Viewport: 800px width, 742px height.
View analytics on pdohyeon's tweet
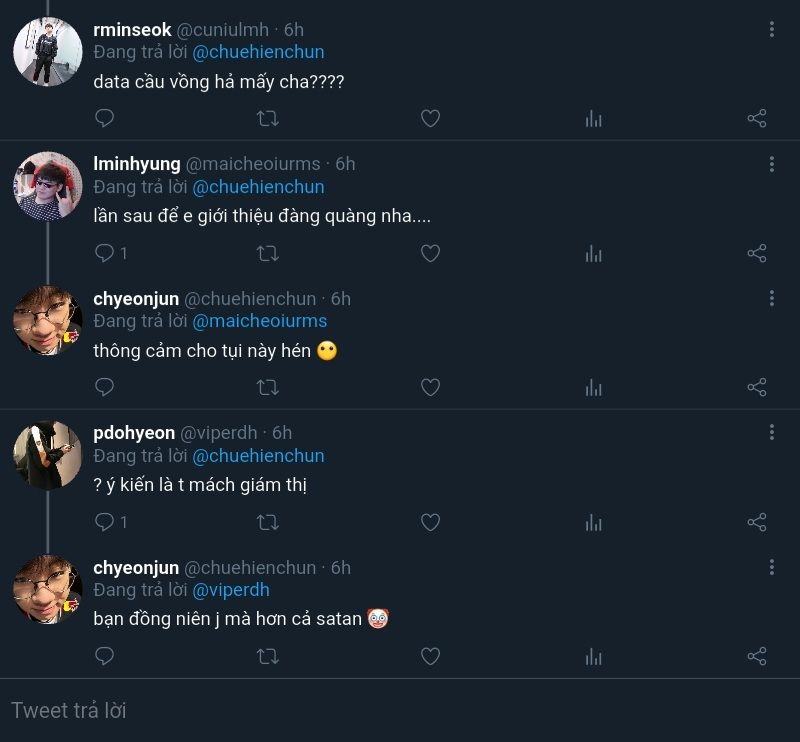[594, 522]
